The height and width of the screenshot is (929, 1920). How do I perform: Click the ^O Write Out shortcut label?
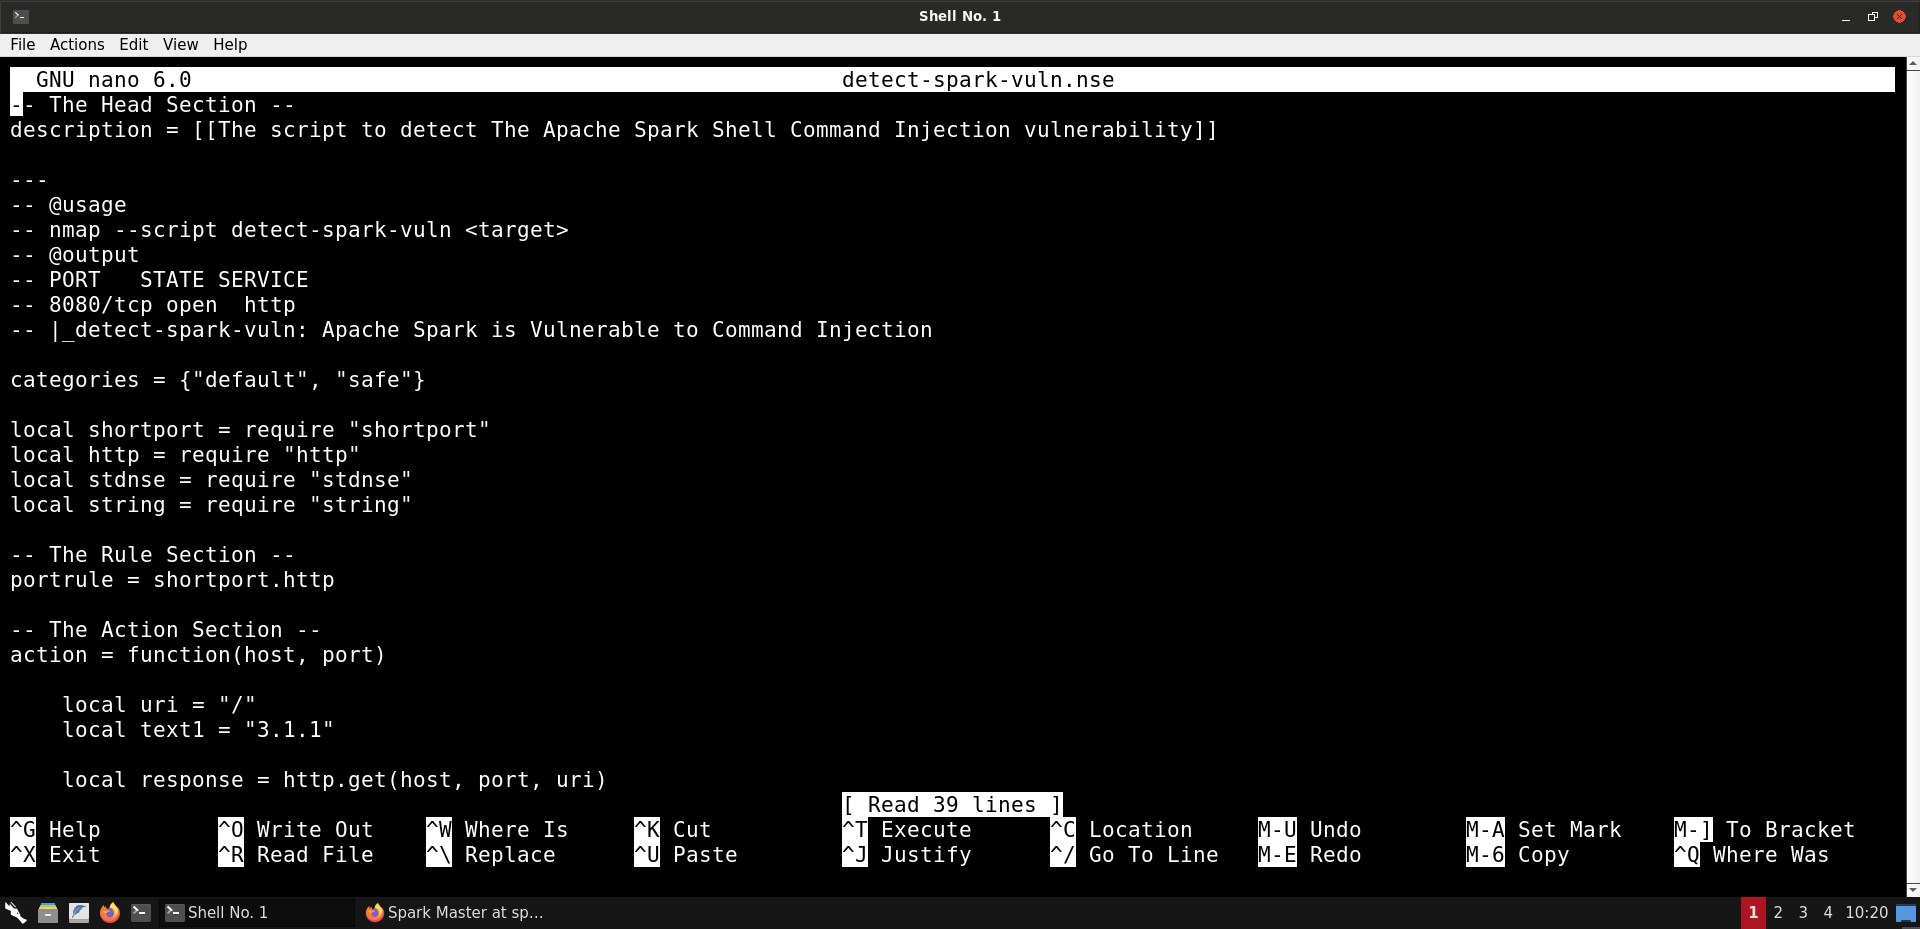point(296,830)
